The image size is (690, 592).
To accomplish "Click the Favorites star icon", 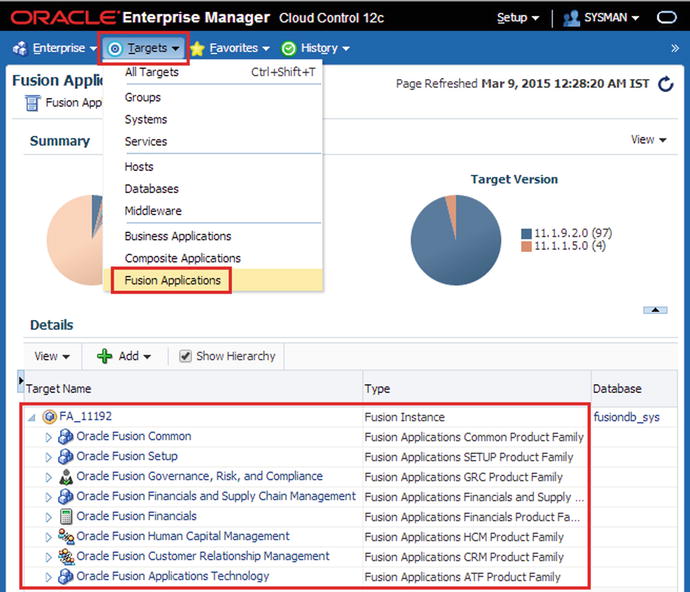I will tap(198, 48).
